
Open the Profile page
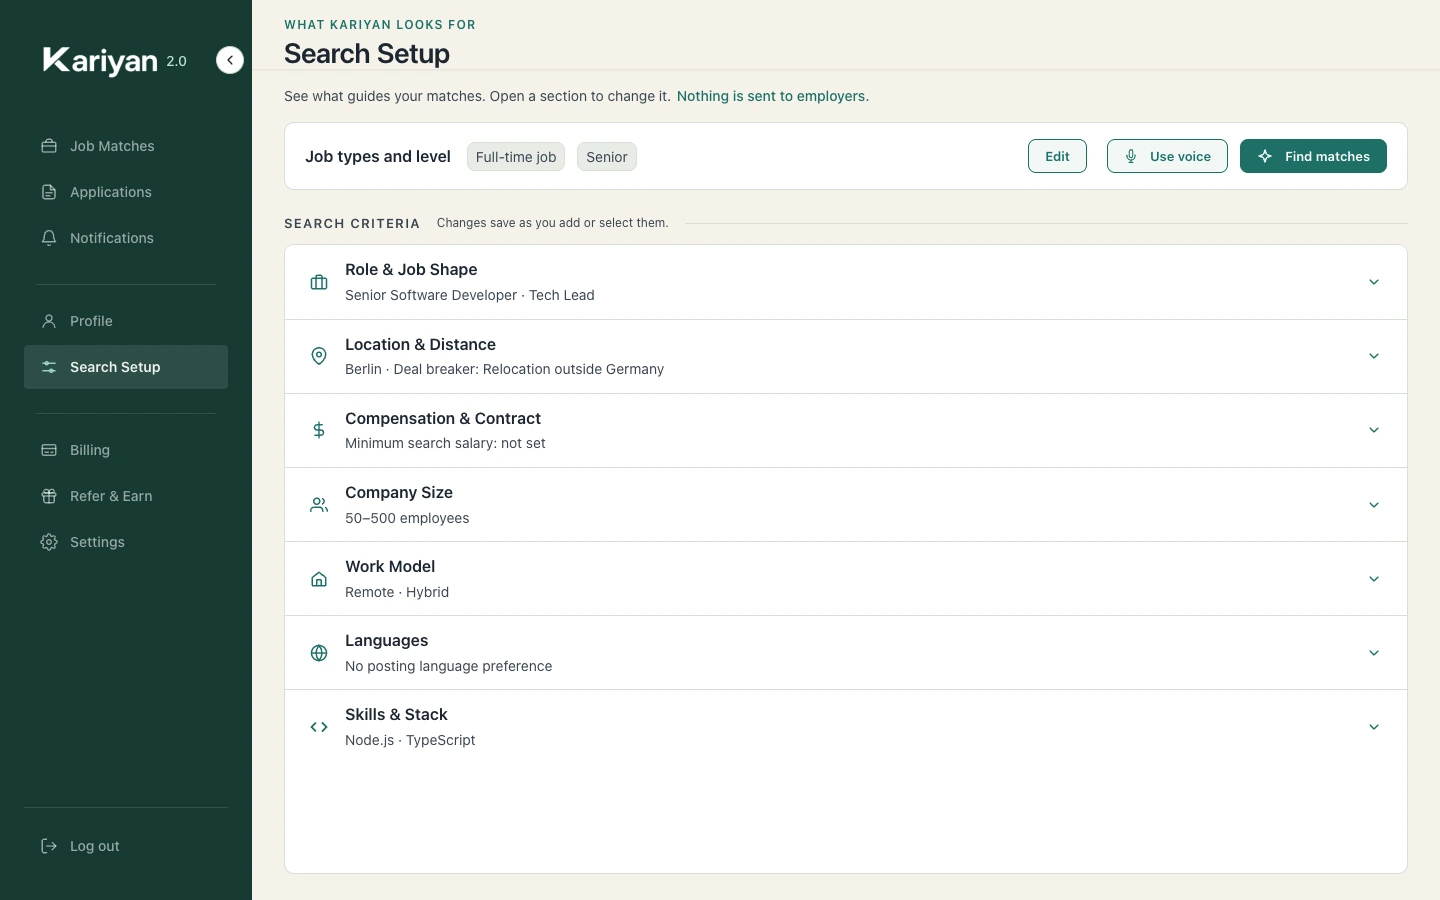click(x=126, y=321)
